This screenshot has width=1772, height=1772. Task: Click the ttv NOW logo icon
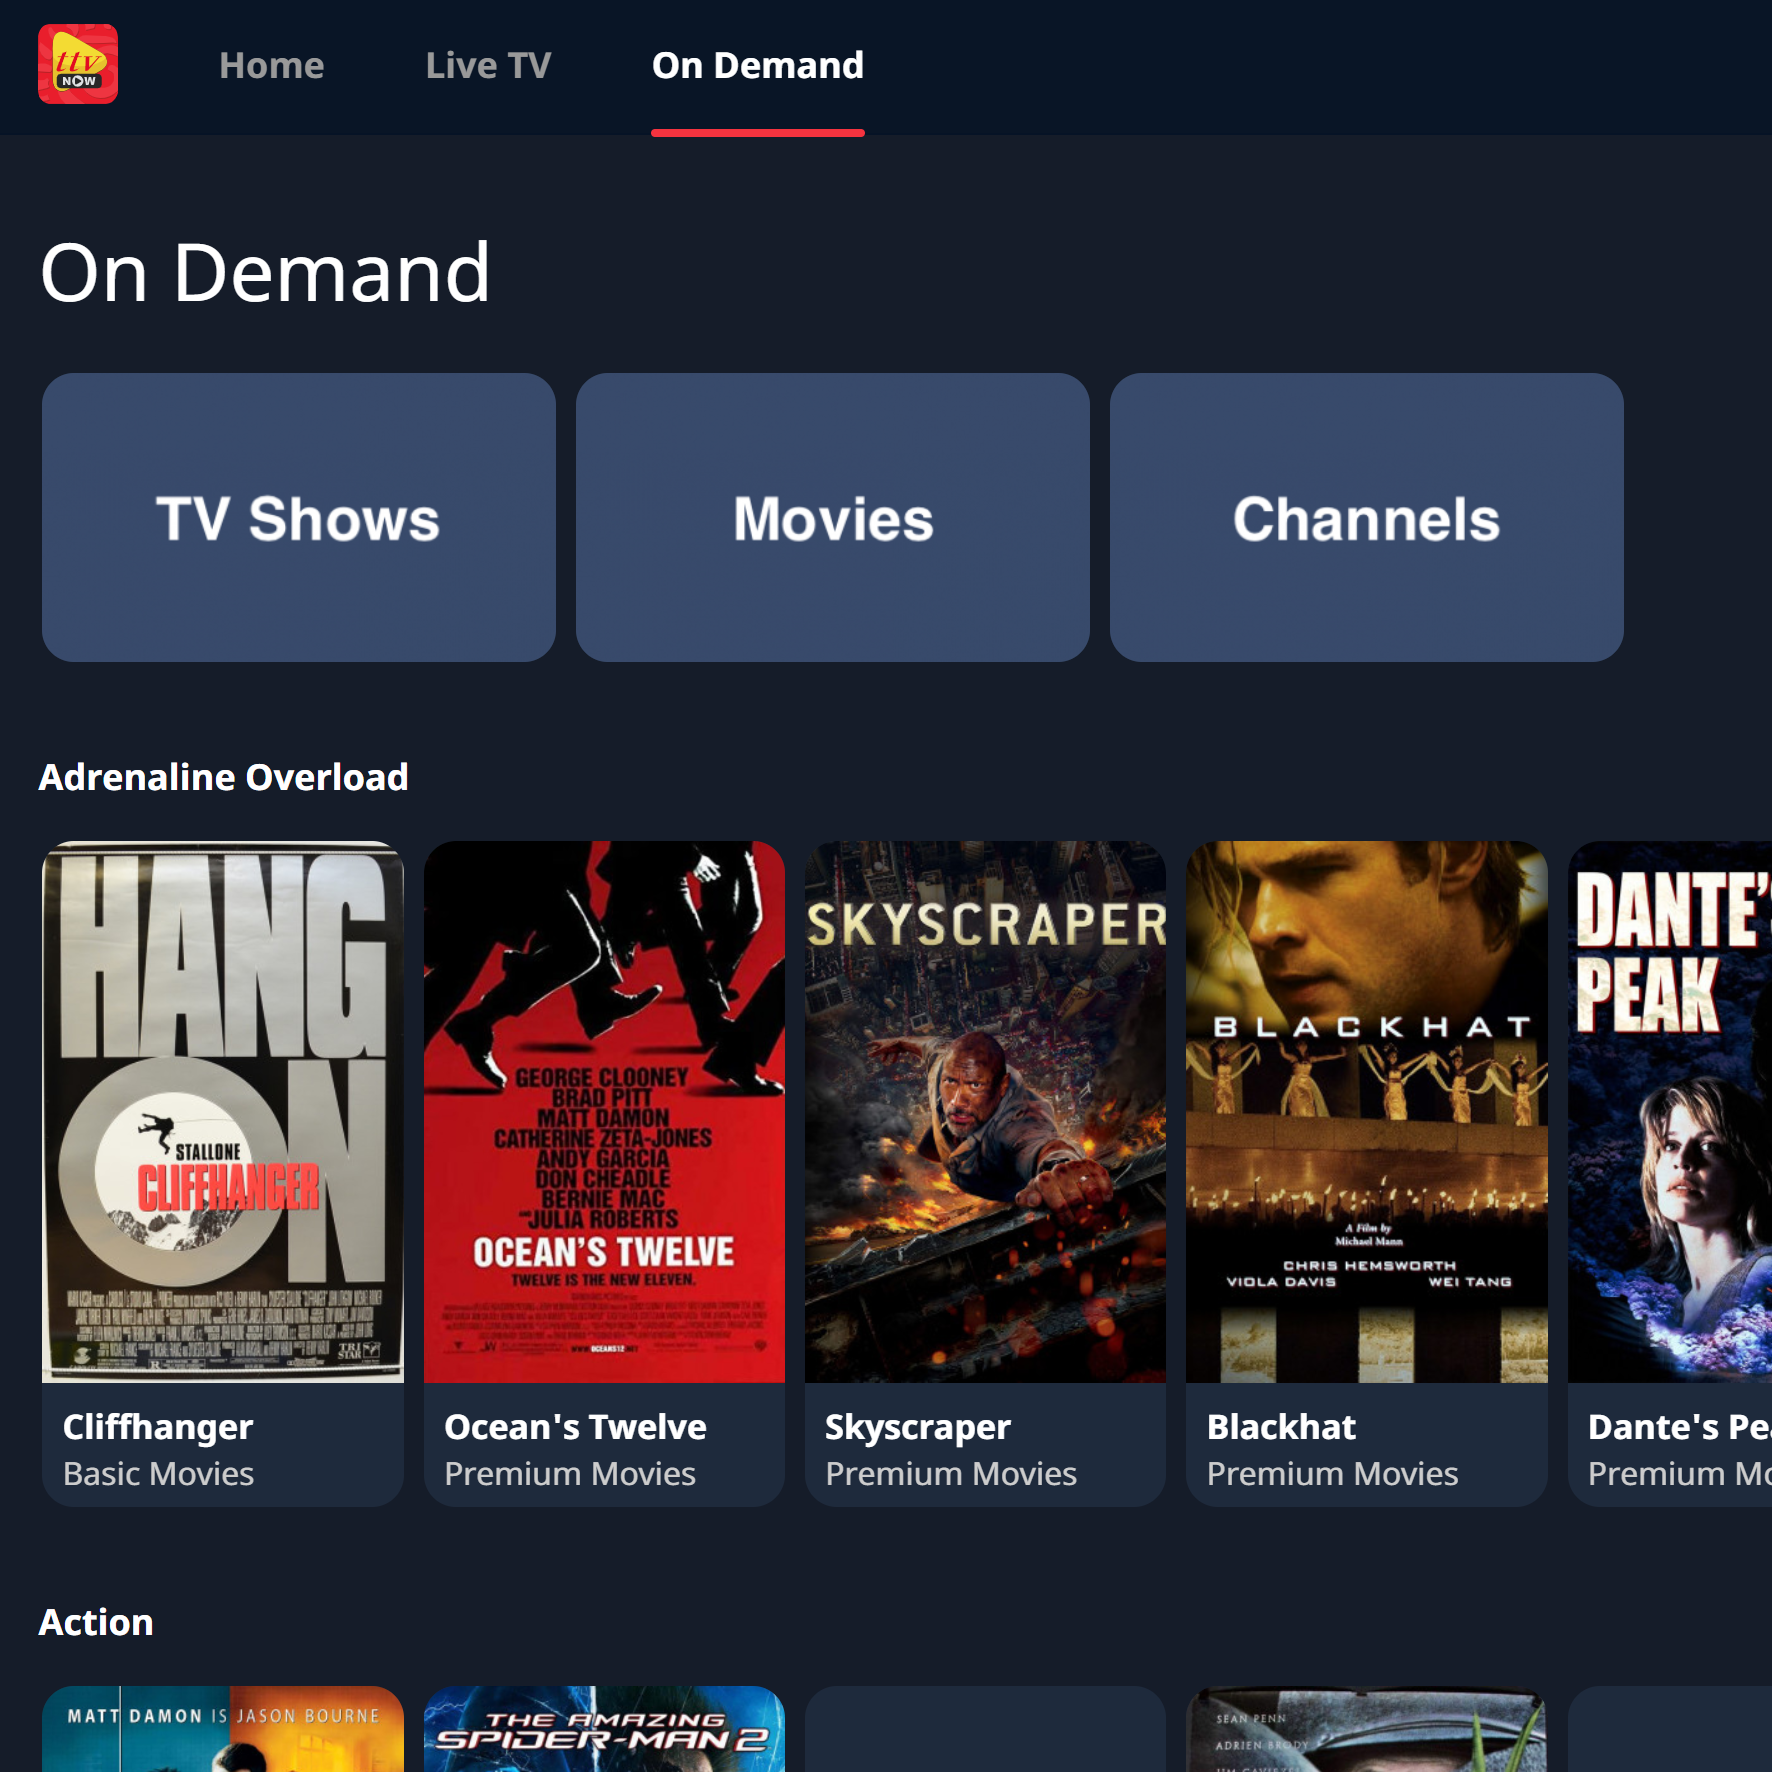pos(78,64)
